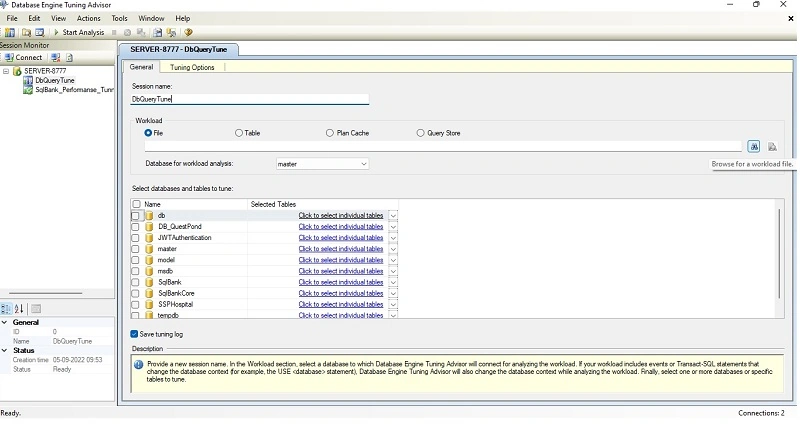Select the Query Store workload option
The image size is (800, 426).
click(420, 133)
